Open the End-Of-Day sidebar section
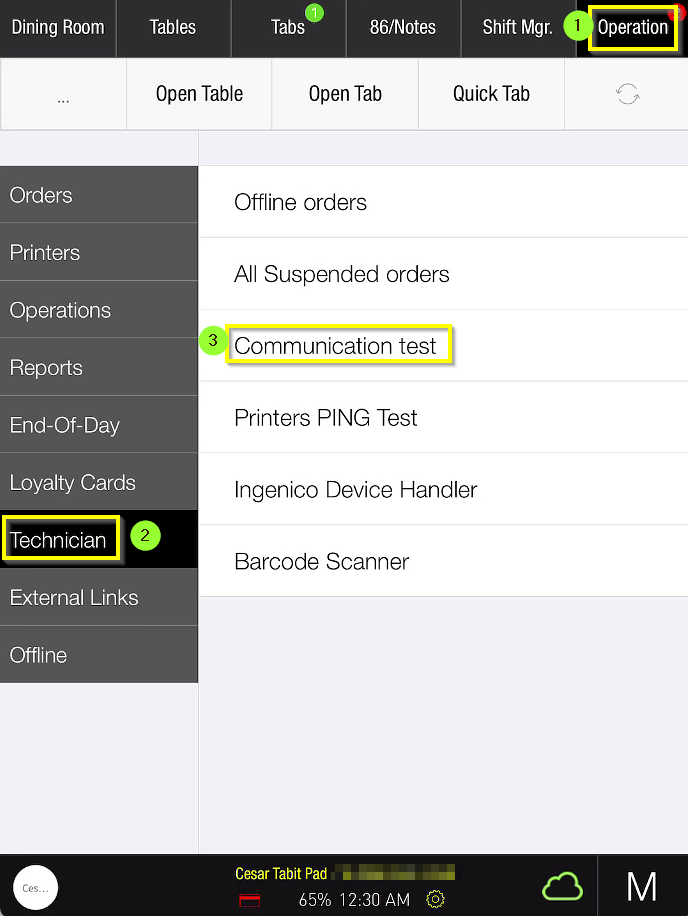Viewport: 688px width, 916px height. coord(65,425)
